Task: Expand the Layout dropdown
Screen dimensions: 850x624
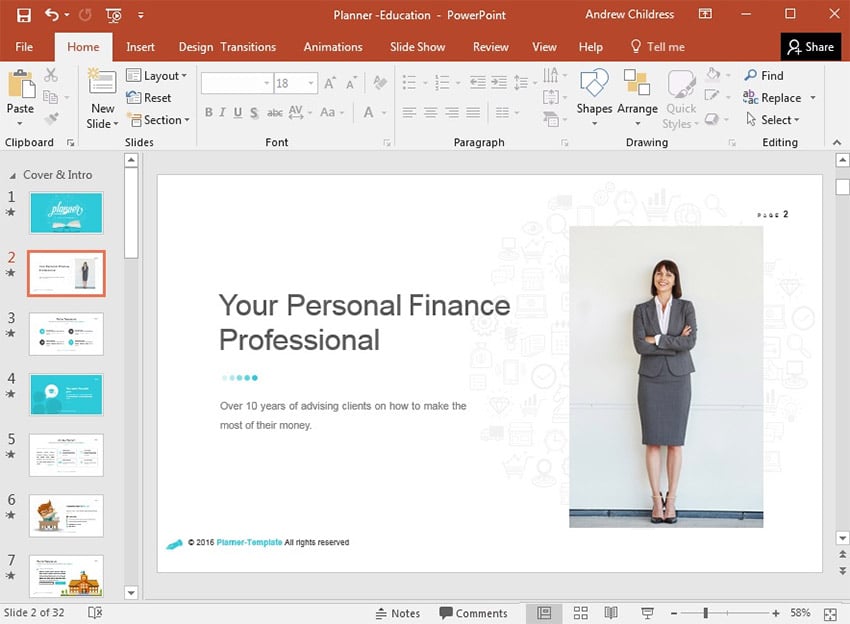Action: pyautogui.click(x=160, y=76)
